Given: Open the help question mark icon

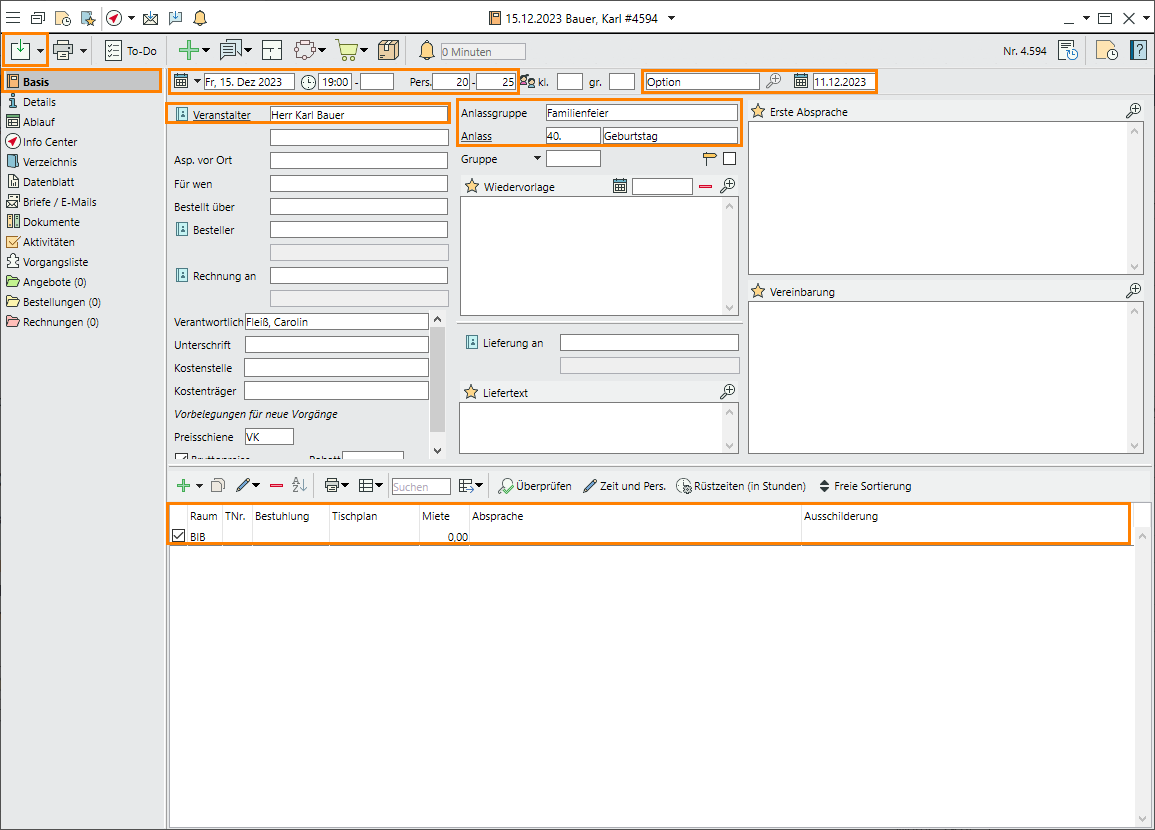Looking at the screenshot, I should point(1138,51).
